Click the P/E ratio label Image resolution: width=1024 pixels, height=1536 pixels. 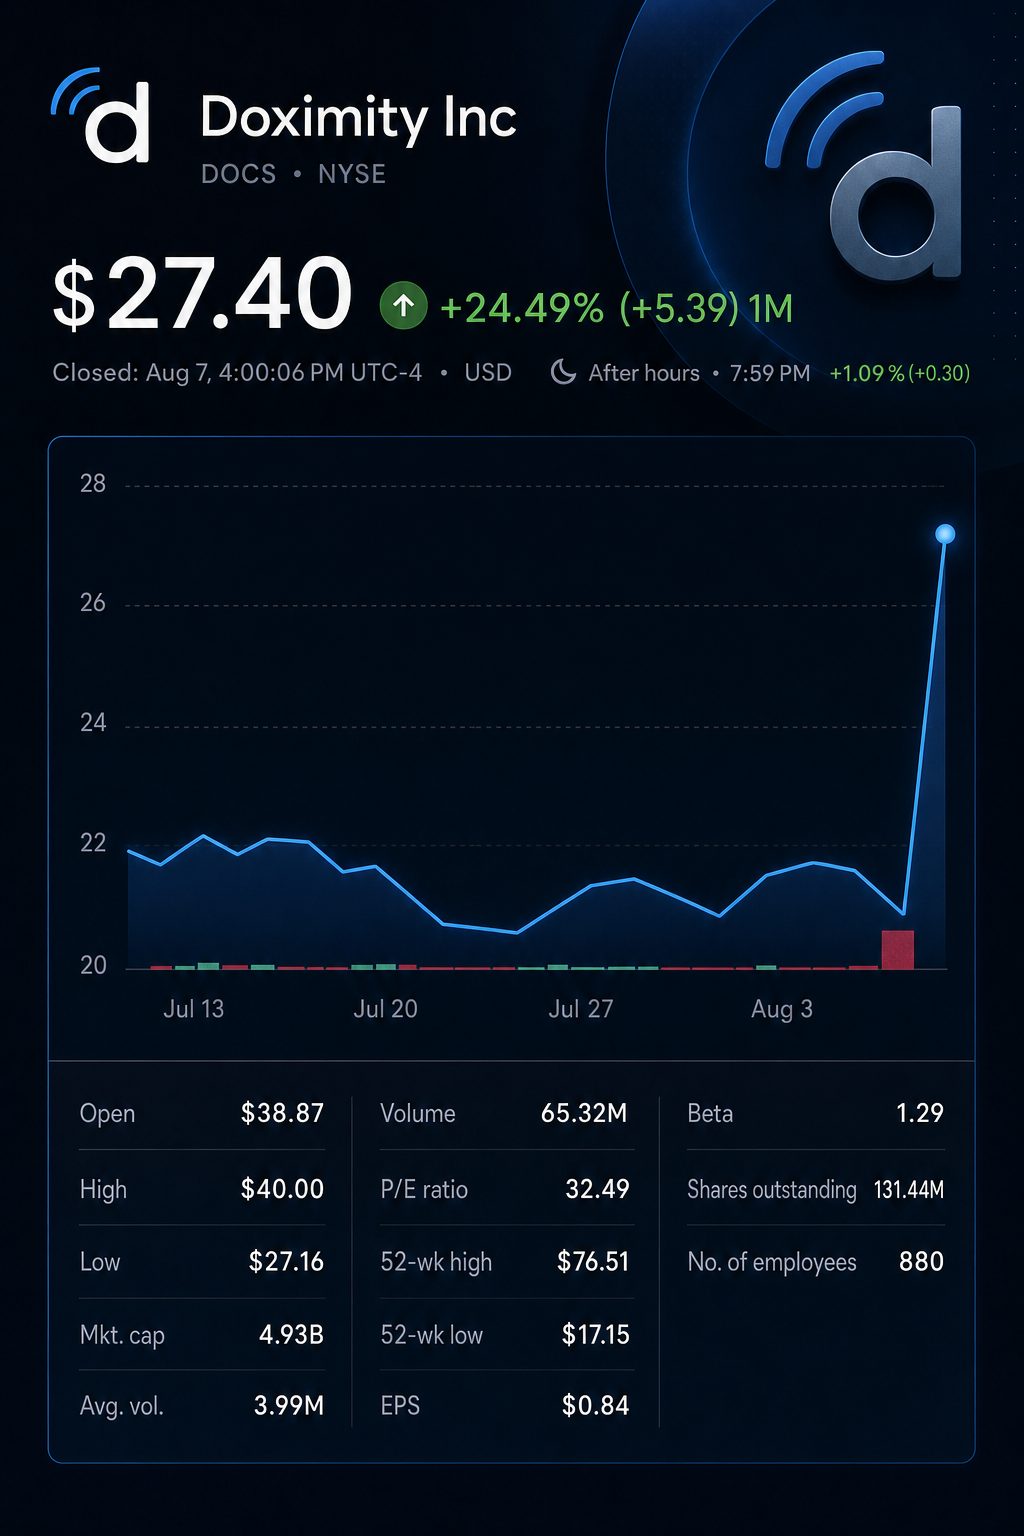coord(424,1189)
